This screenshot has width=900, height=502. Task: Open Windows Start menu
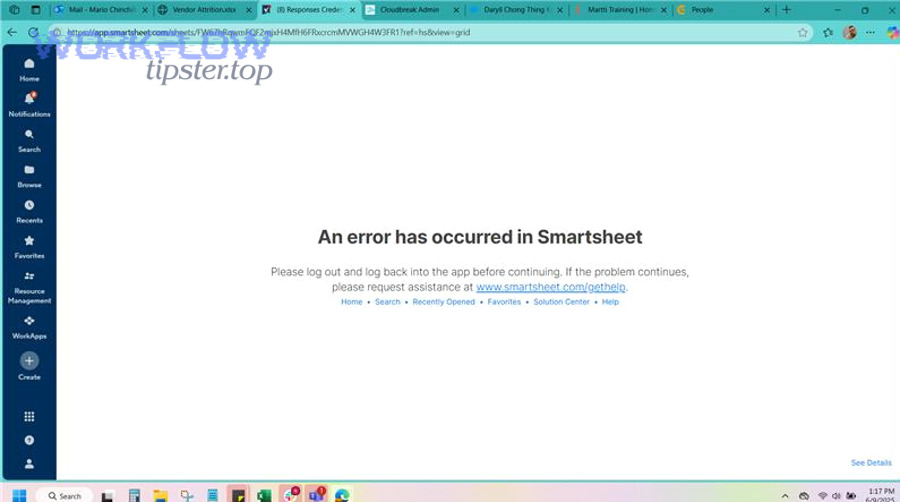19,495
